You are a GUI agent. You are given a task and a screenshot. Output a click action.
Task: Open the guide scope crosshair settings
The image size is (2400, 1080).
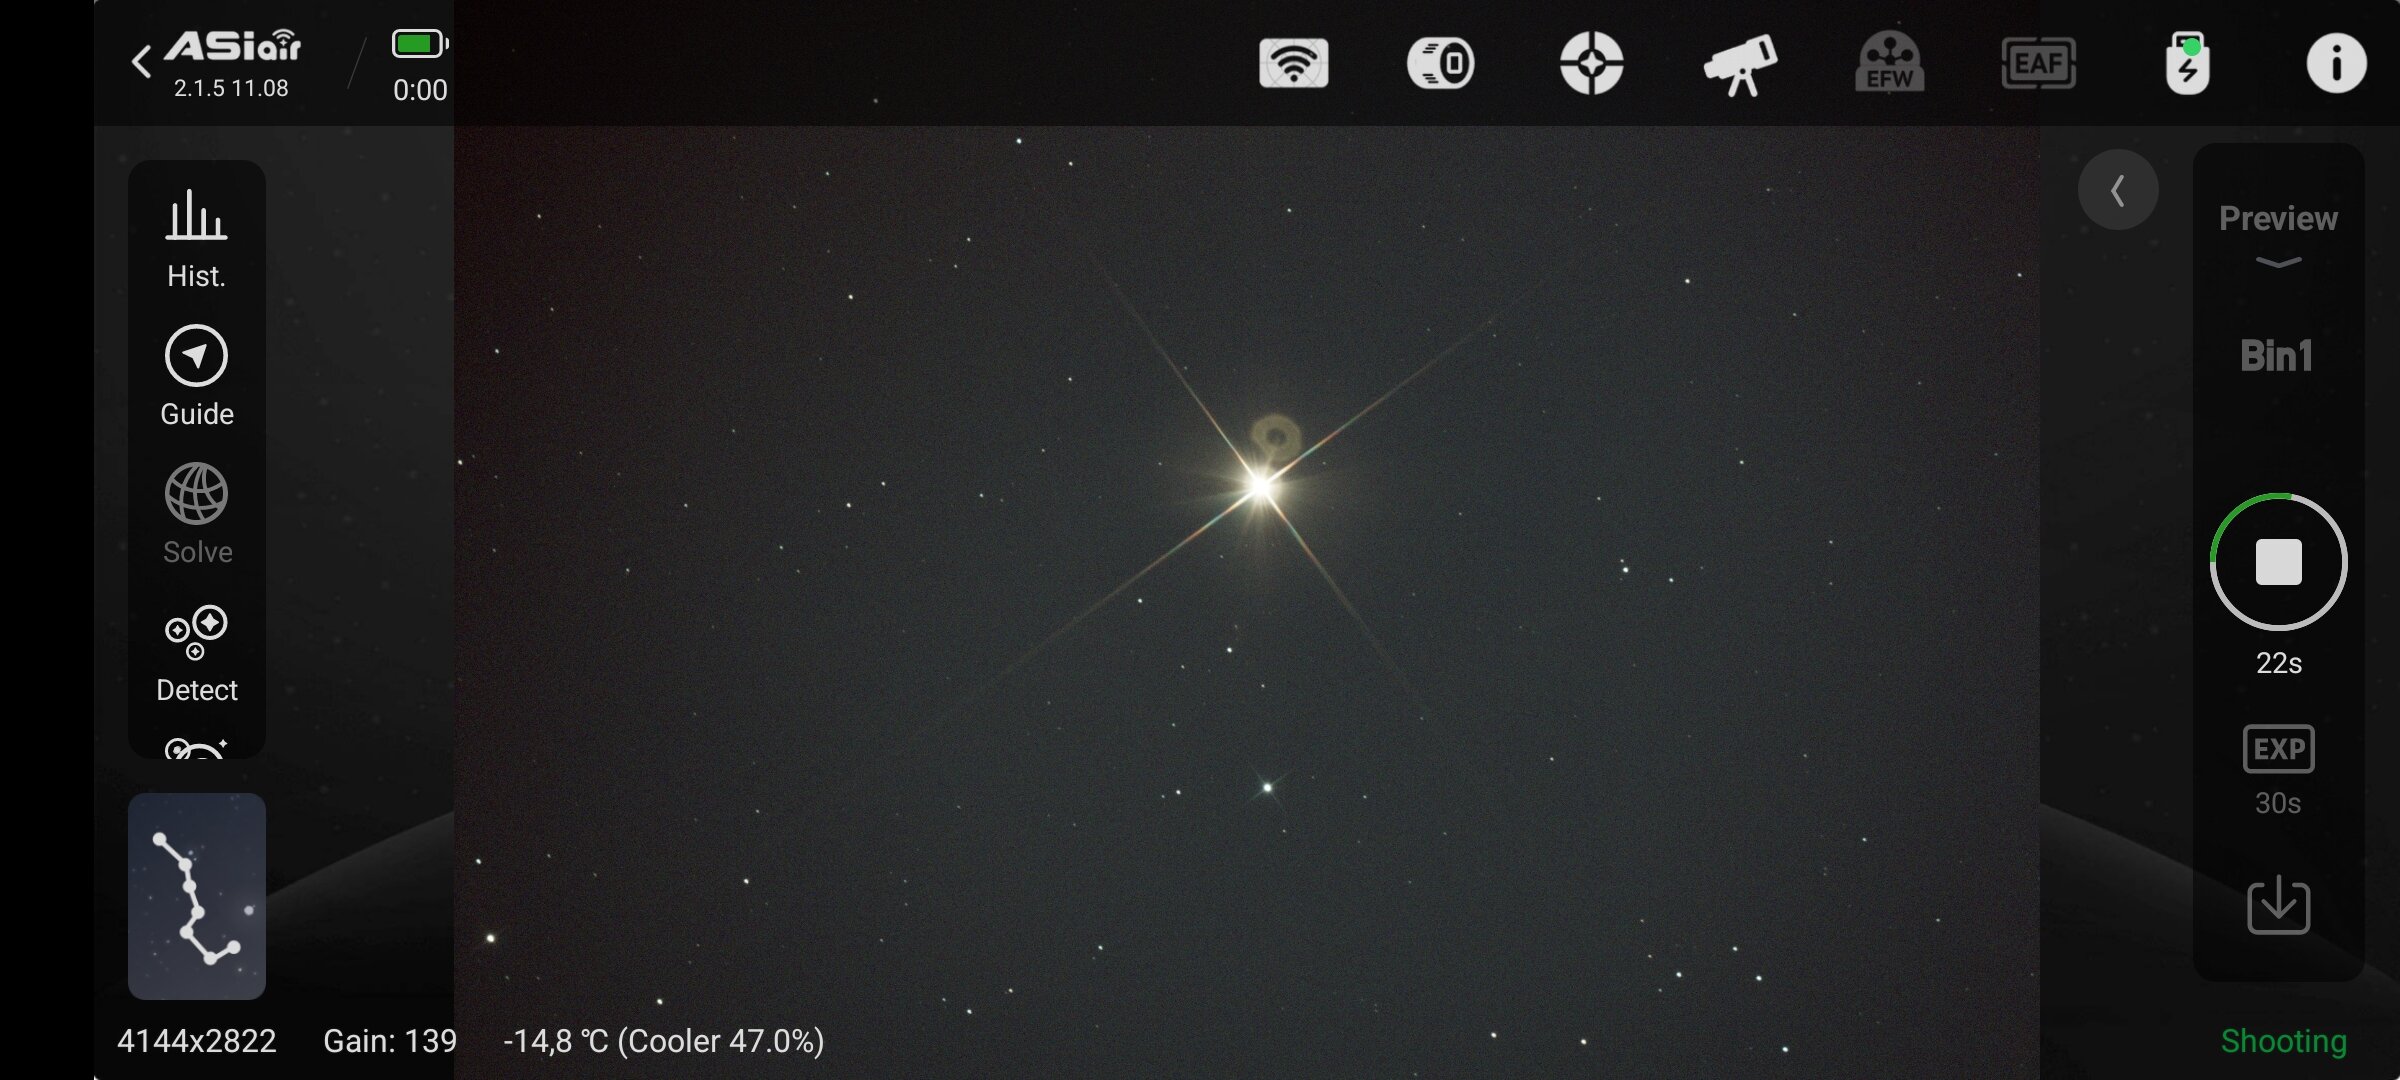[1591, 63]
